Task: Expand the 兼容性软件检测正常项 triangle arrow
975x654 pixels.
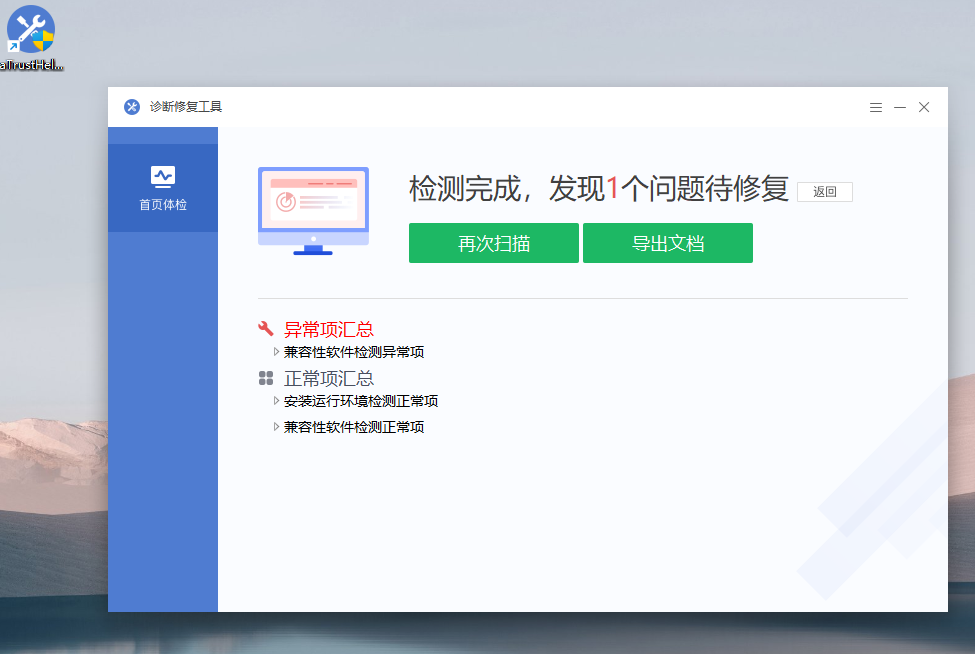Action: 276,427
